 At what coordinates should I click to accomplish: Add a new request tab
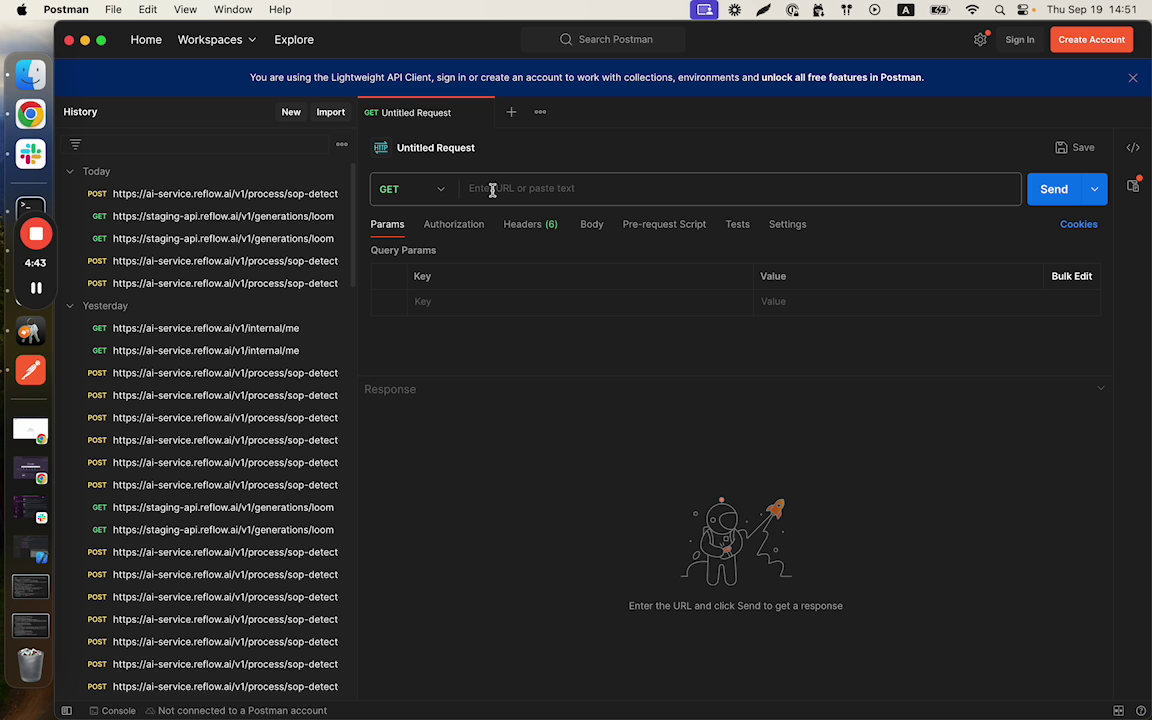[x=511, y=112]
